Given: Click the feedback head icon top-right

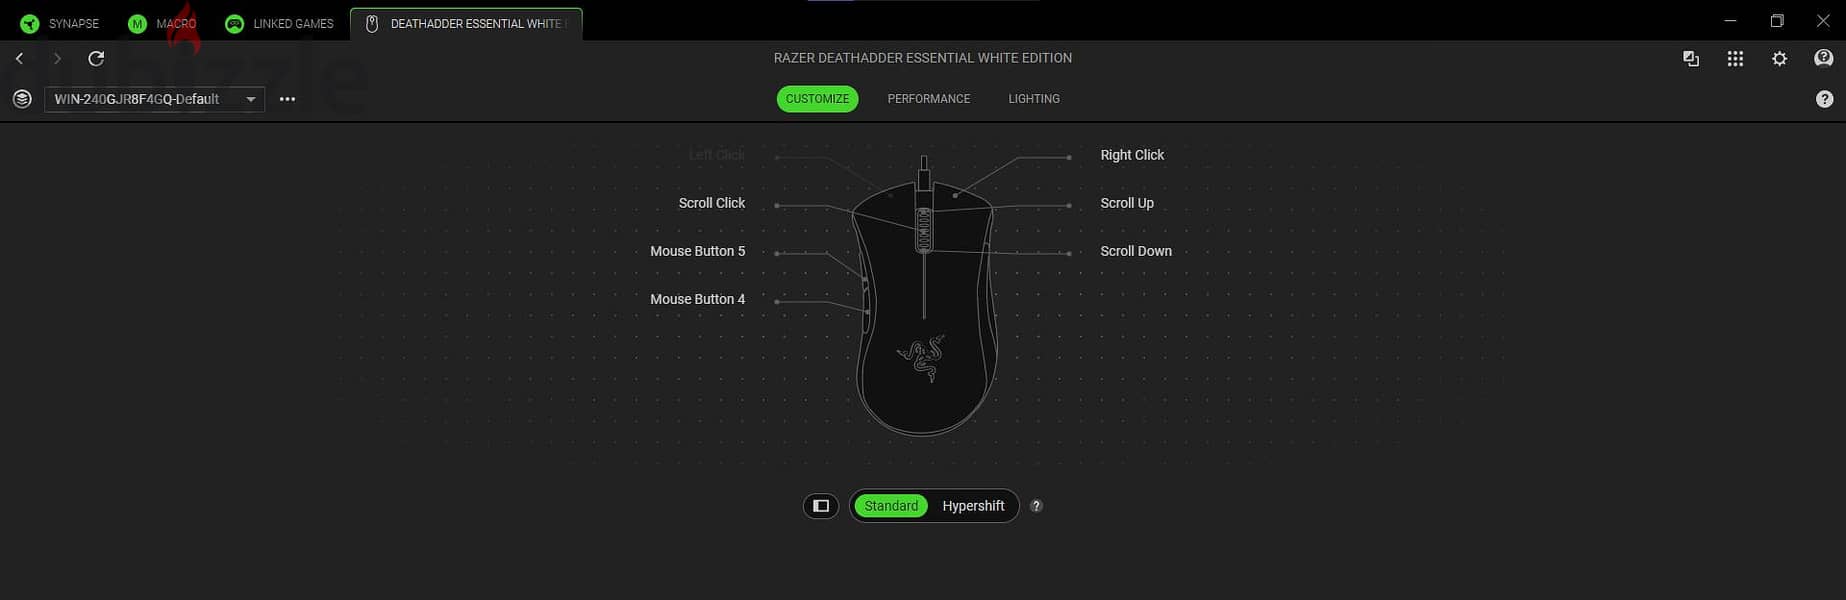Looking at the screenshot, I should (x=1823, y=58).
